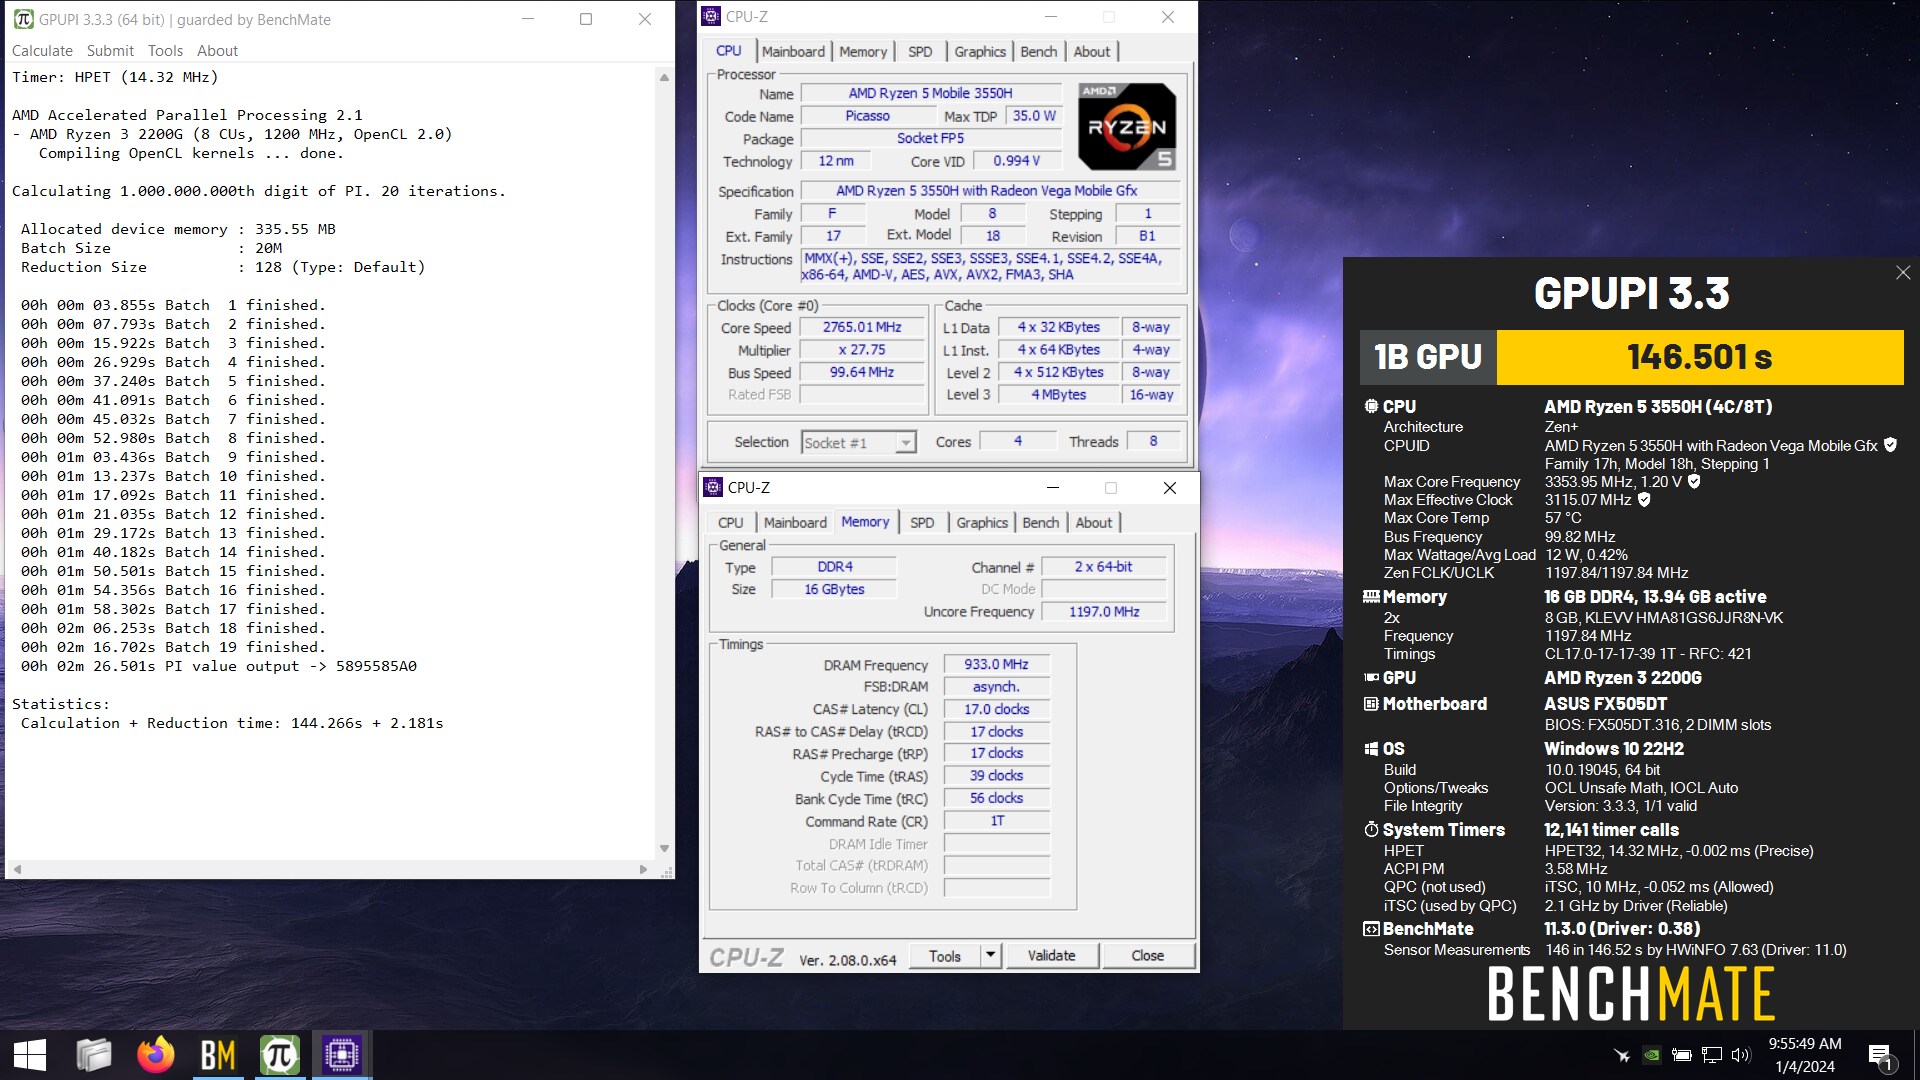Open the About menu in GPUPI
The image size is (1920, 1080).
tap(217, 50)
